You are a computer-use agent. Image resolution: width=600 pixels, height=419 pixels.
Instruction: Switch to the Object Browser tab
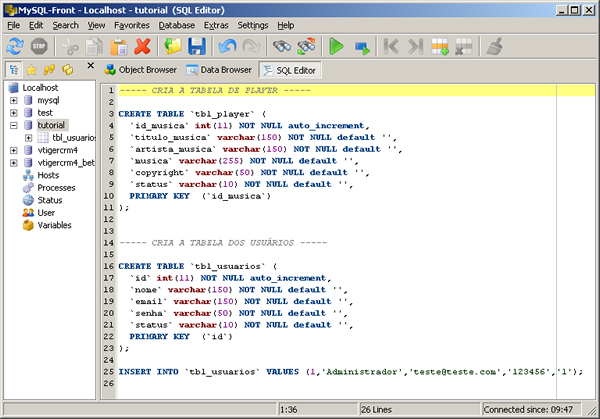141,70
